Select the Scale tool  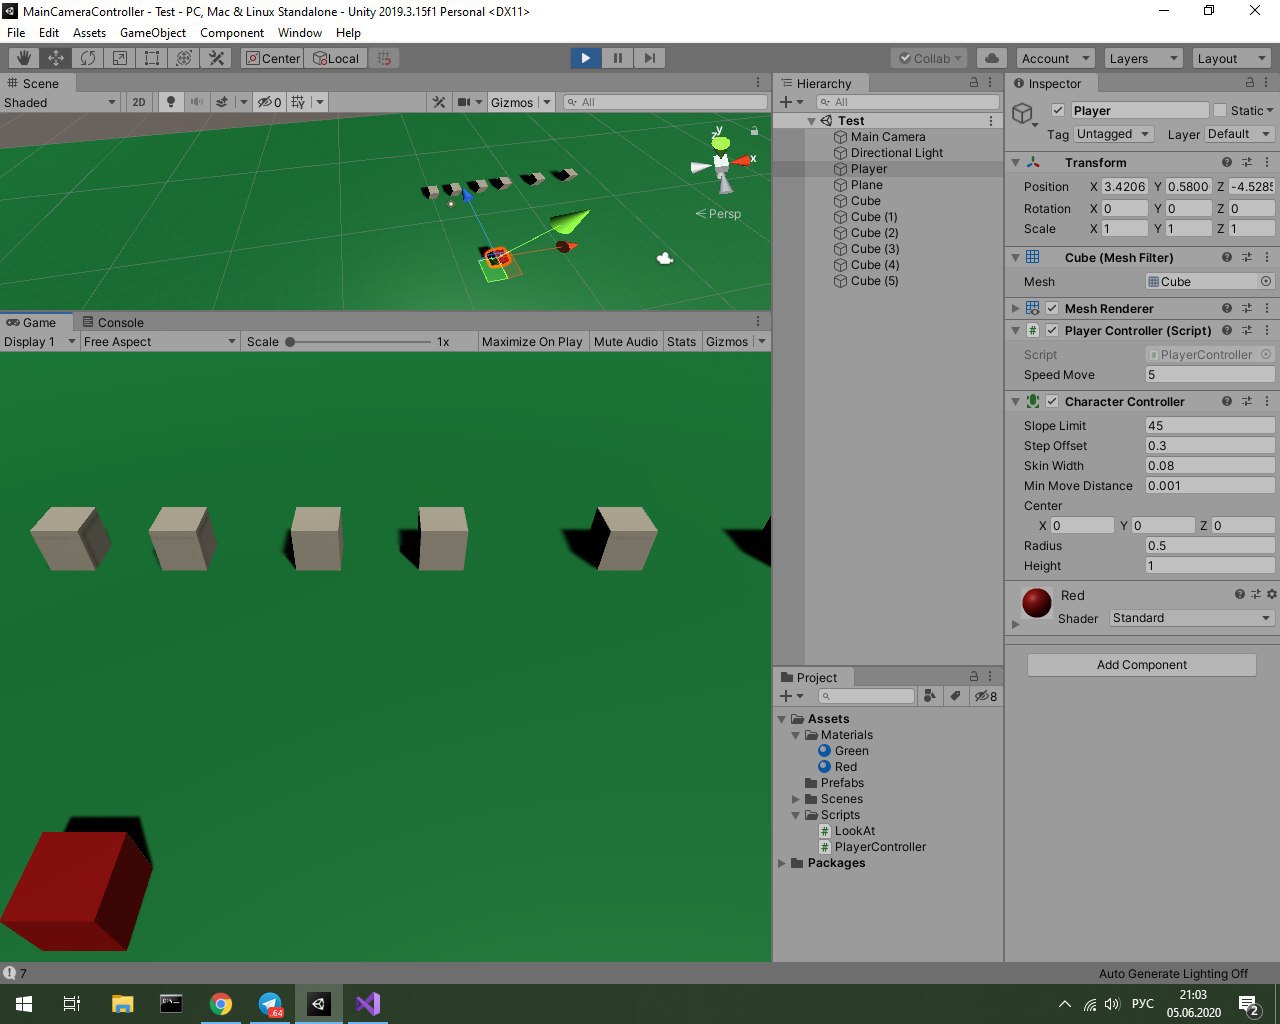click(120, 58)
